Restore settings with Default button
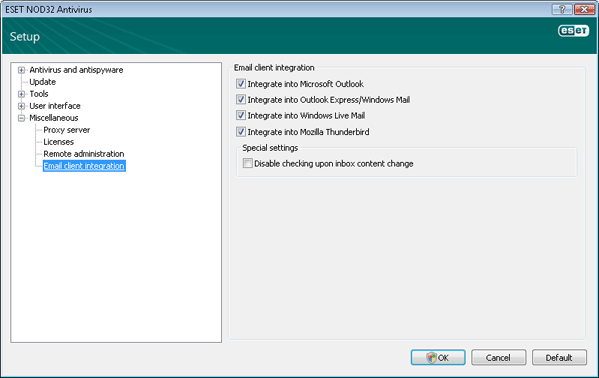Viewport: 599px width, 378px height. point(559,357)
